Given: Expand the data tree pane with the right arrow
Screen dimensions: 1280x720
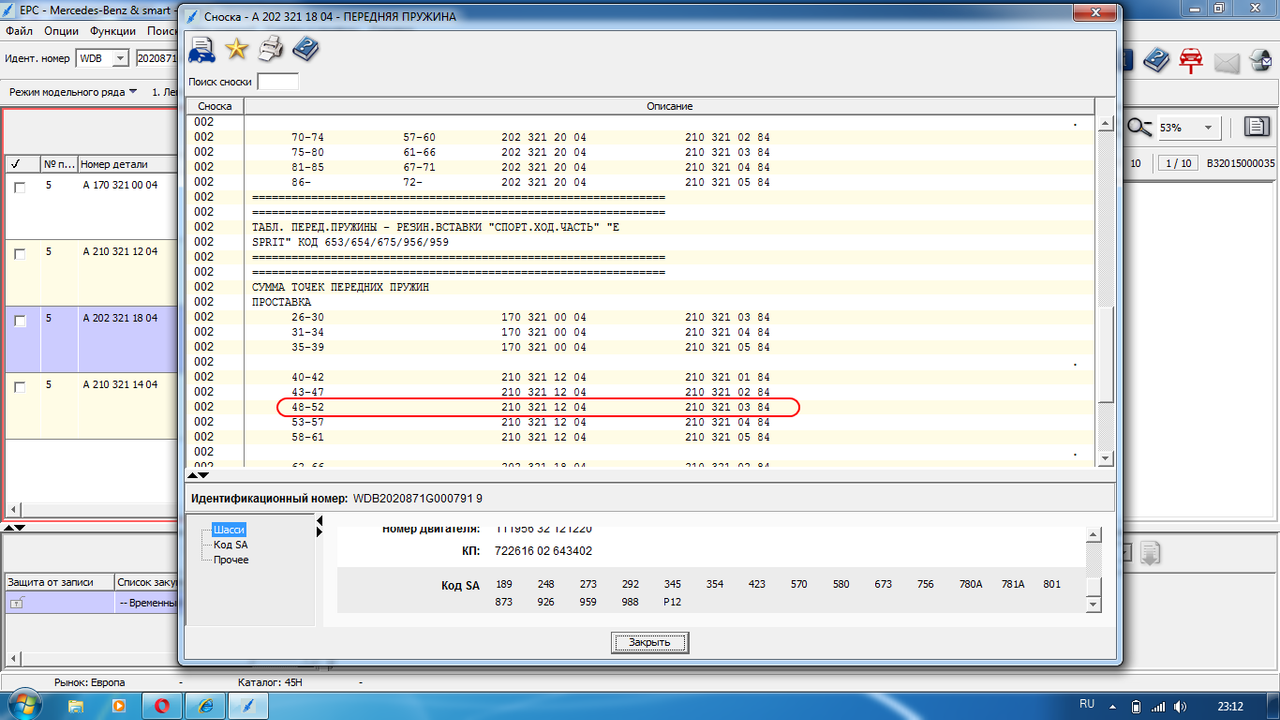Looking at the screenshot, I should tap(320, 533).
